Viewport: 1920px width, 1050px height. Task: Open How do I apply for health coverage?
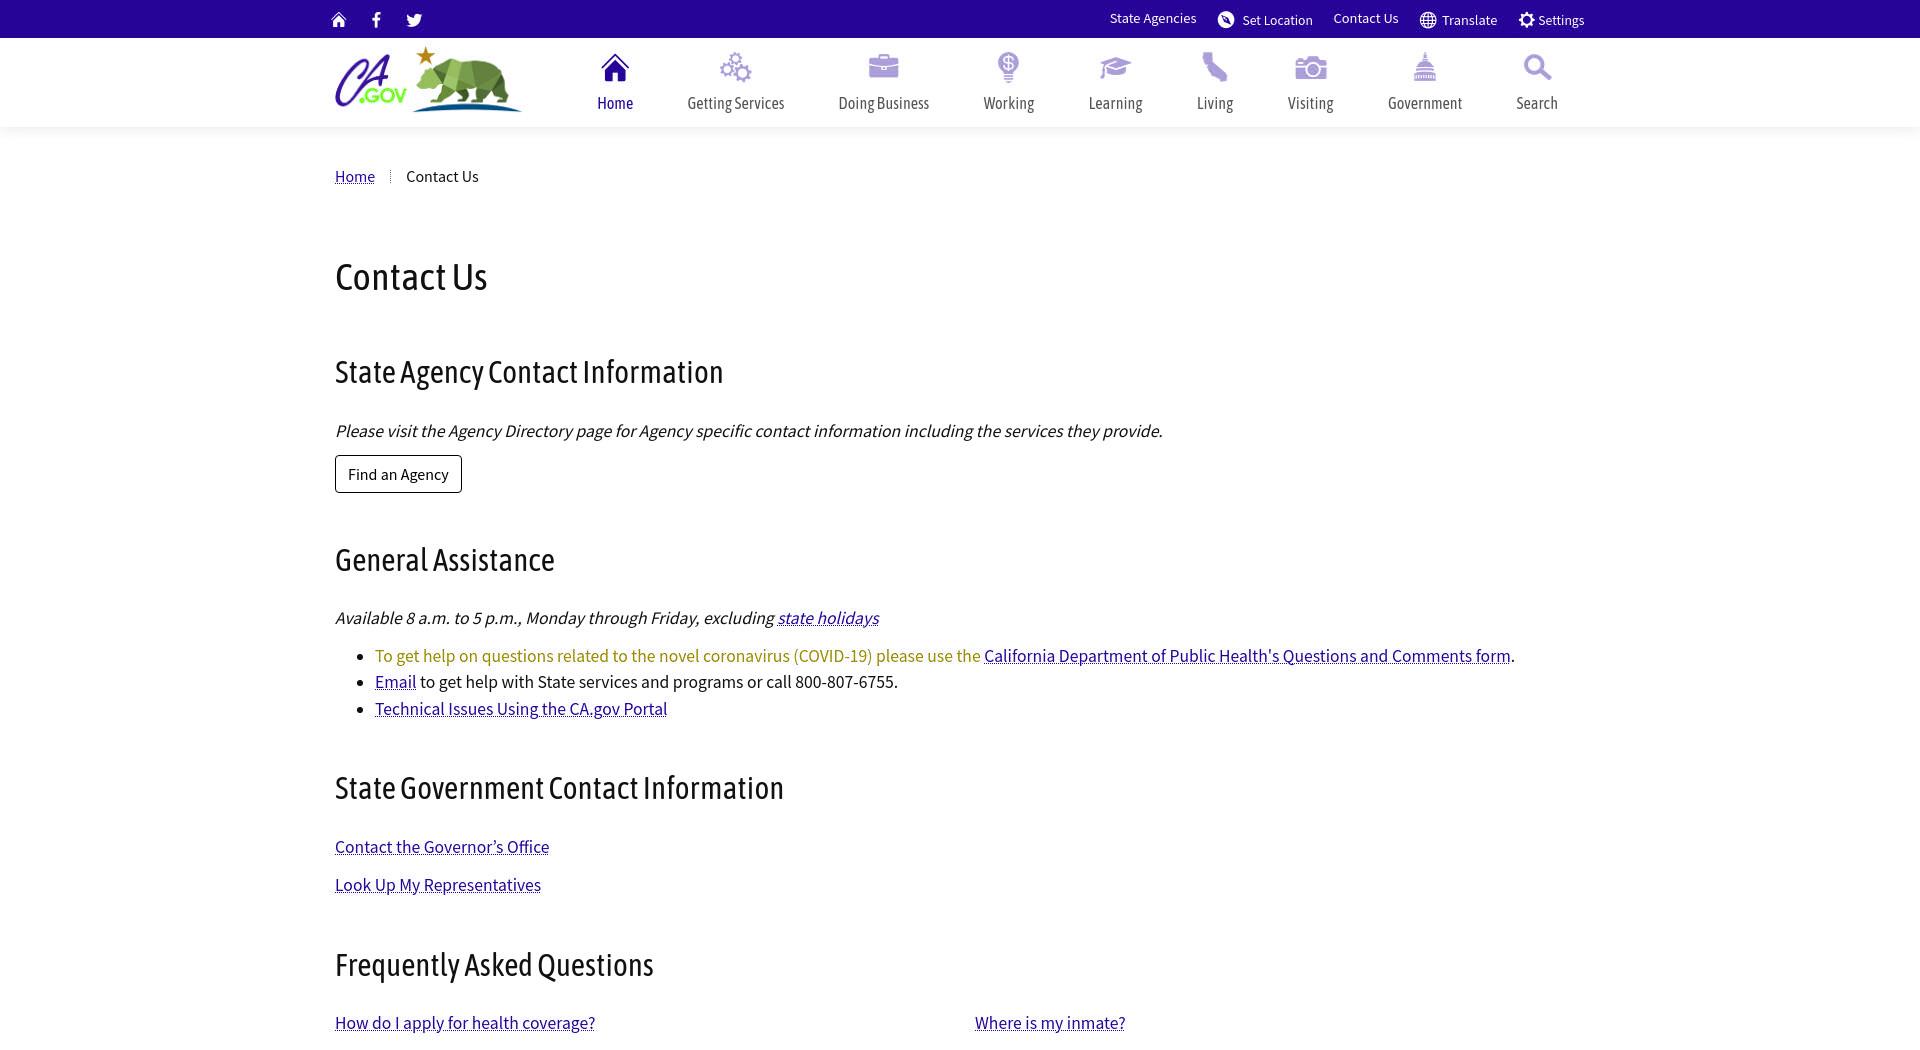(465, 1023)
